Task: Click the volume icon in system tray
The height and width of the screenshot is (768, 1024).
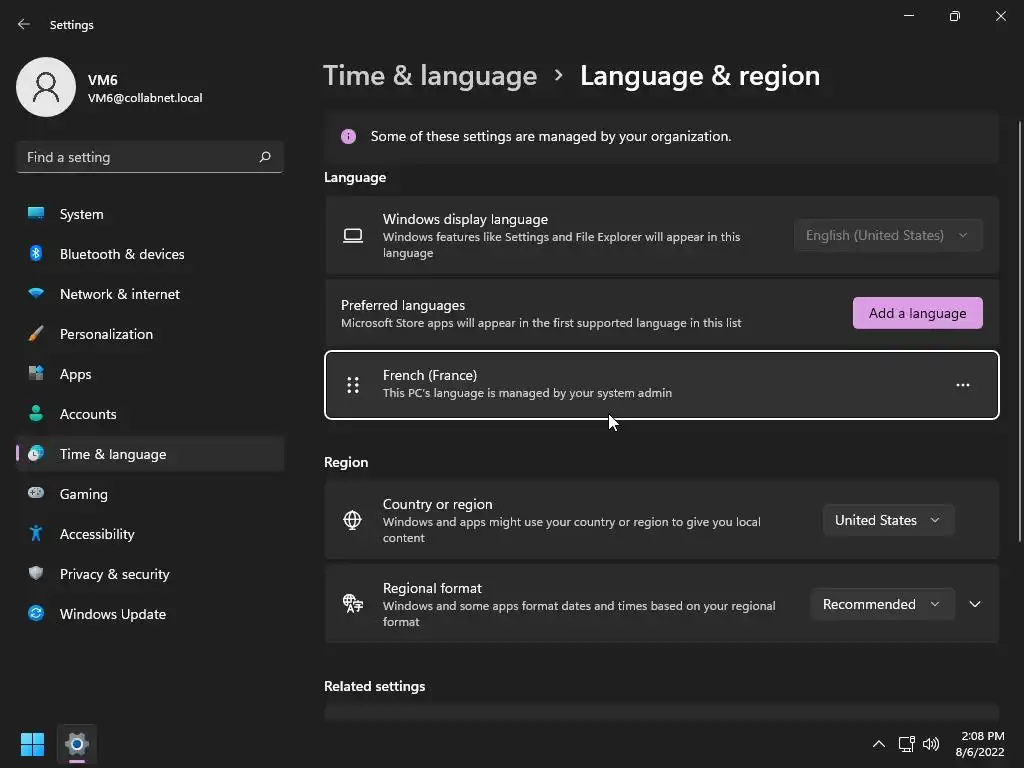Action: [x=931, y=744]
